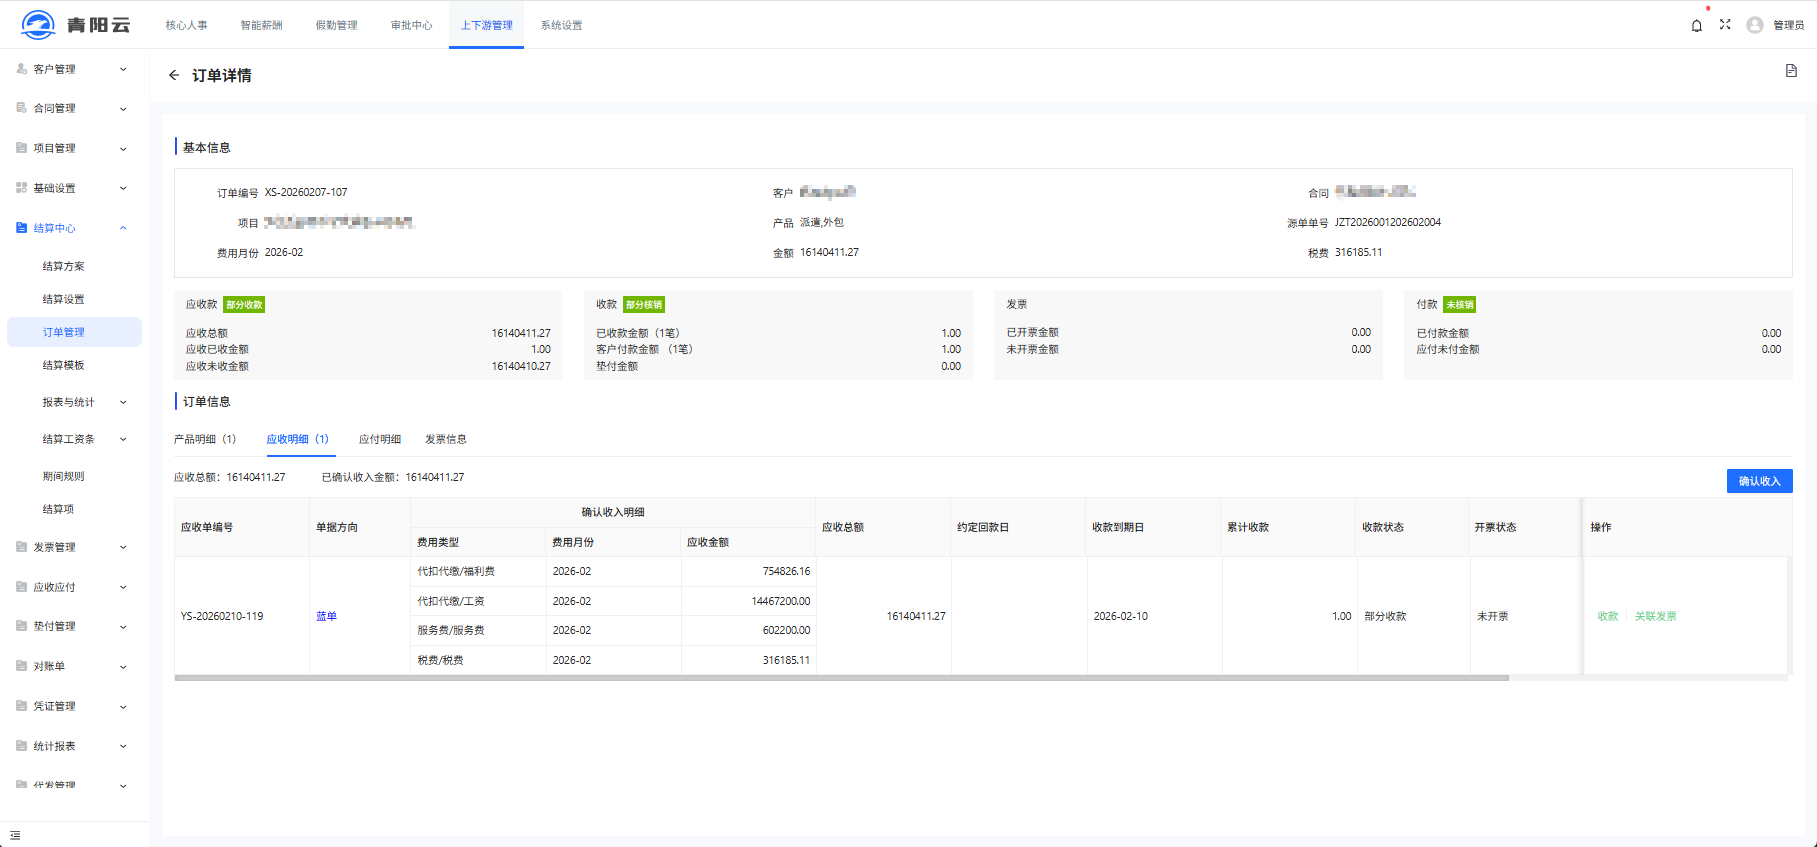Switch to the 产品明细 tab
1817x847 pixels.
(x=204, y=439)
